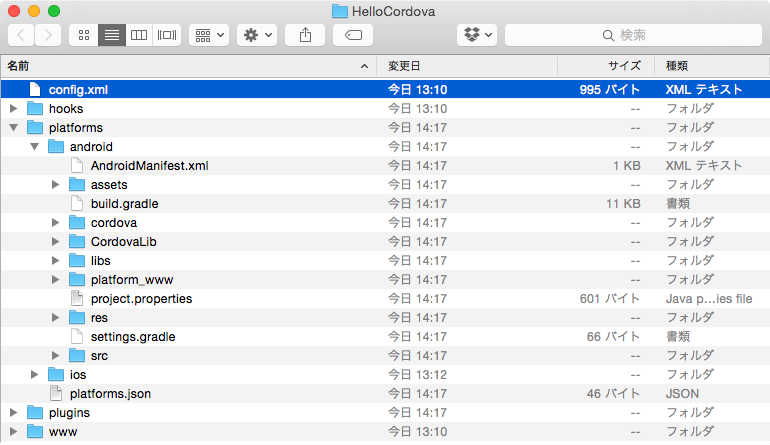
Task: Open the item arrangement dropdown
Action: 210,35
